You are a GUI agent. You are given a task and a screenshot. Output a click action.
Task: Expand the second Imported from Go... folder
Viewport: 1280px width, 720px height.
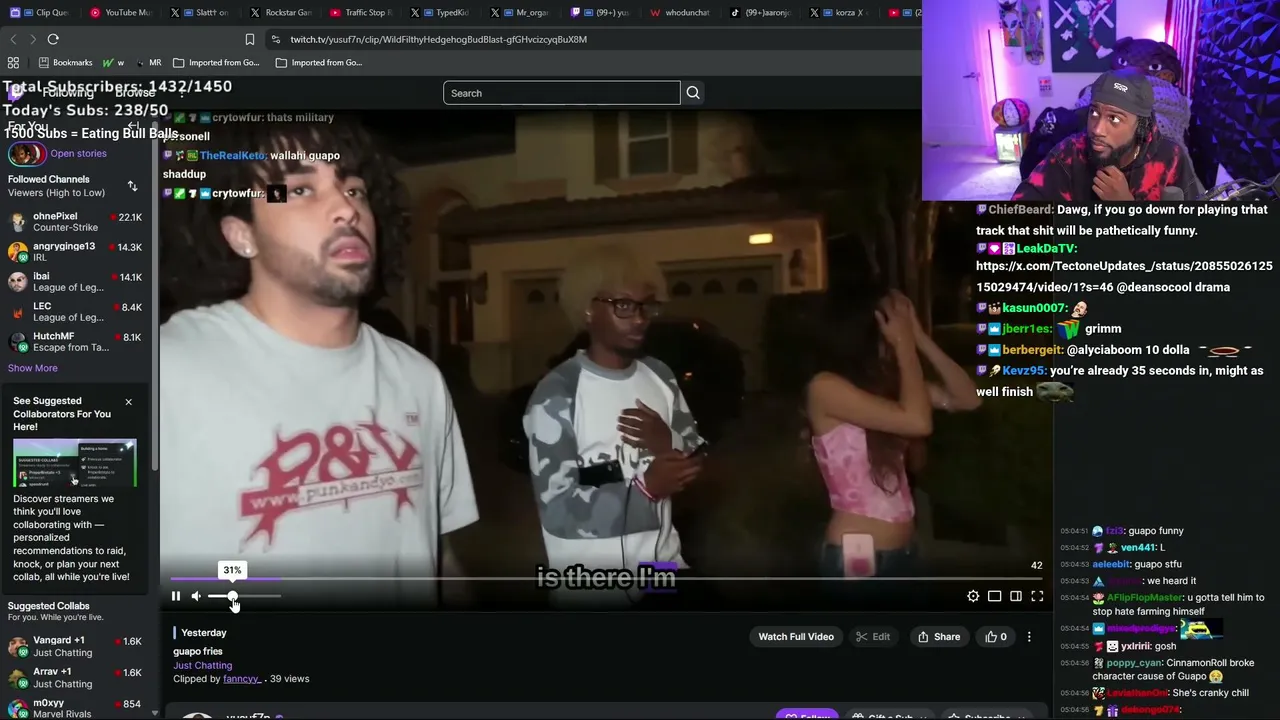tap(319, 62)
